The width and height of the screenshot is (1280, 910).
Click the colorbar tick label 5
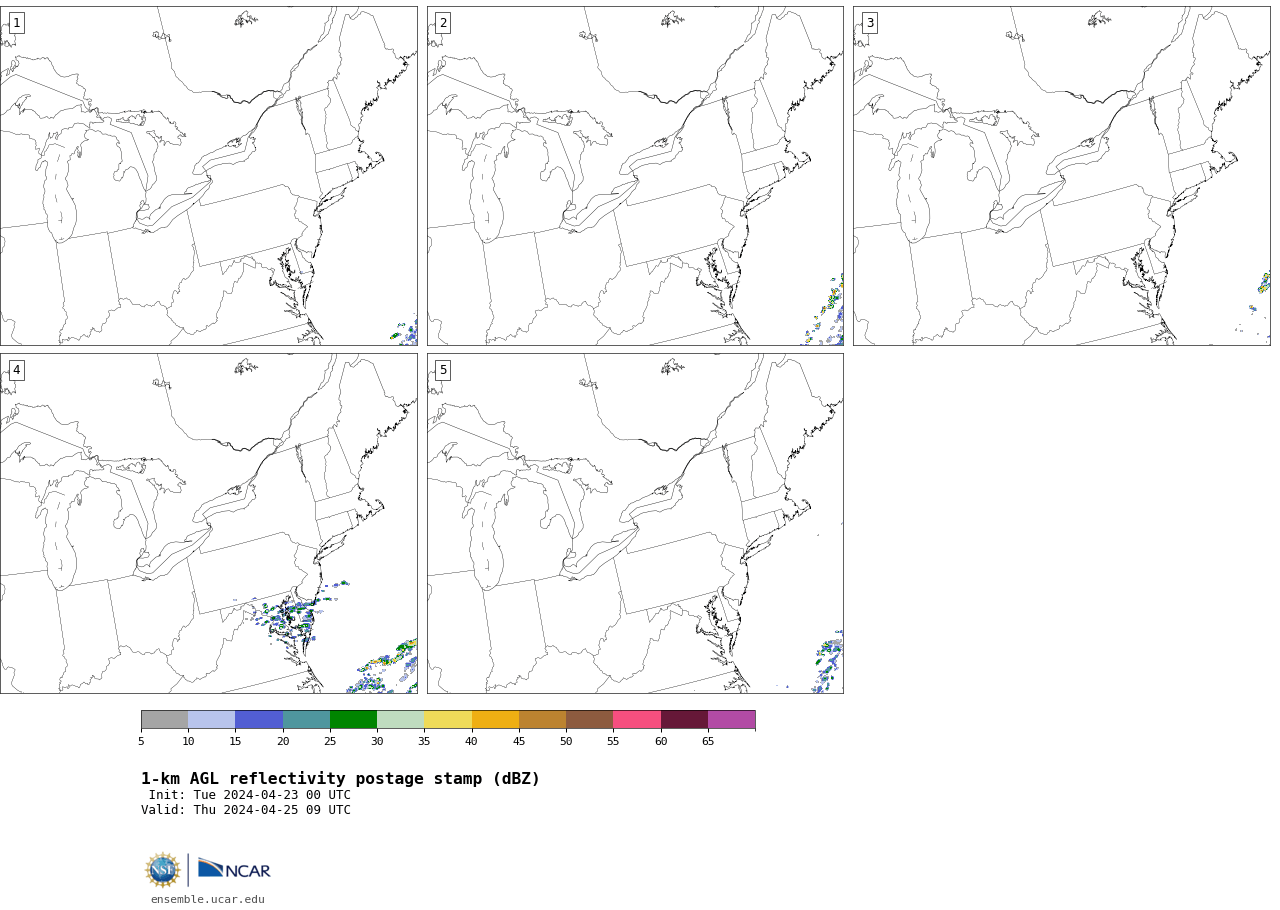coord(141,742)
